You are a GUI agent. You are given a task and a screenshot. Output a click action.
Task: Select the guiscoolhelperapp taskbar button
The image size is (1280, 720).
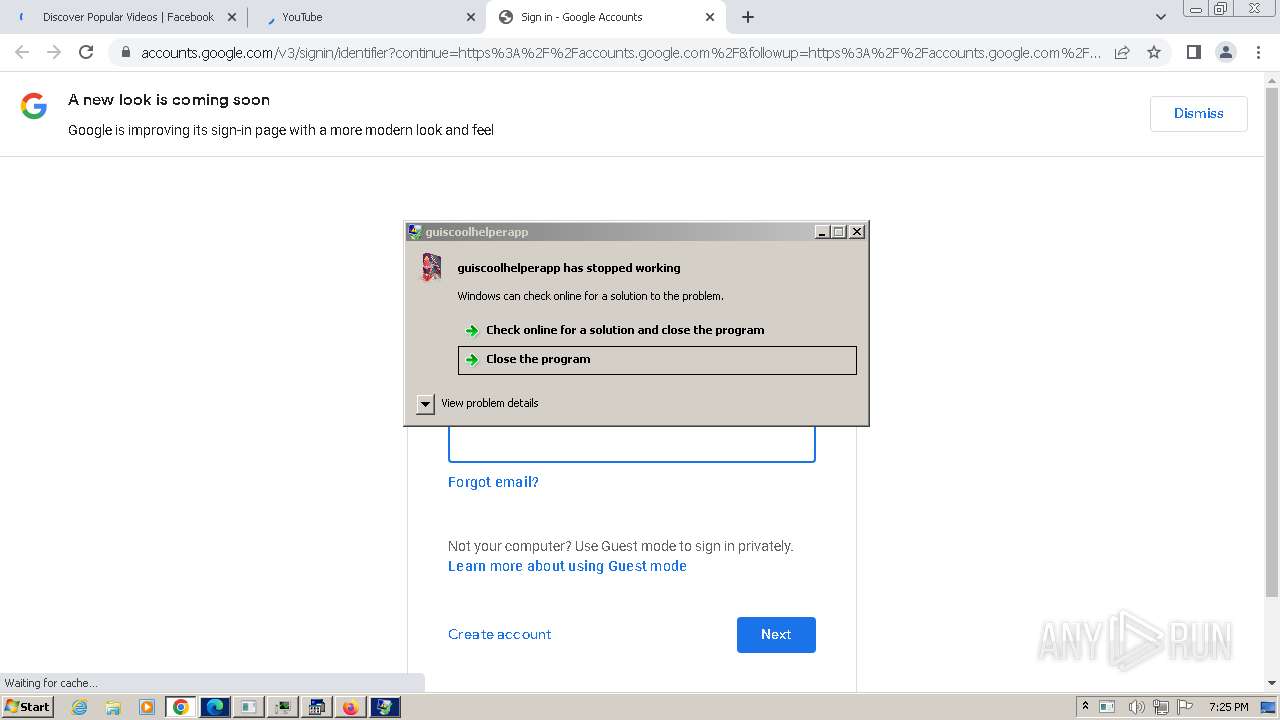click(384, 707)
